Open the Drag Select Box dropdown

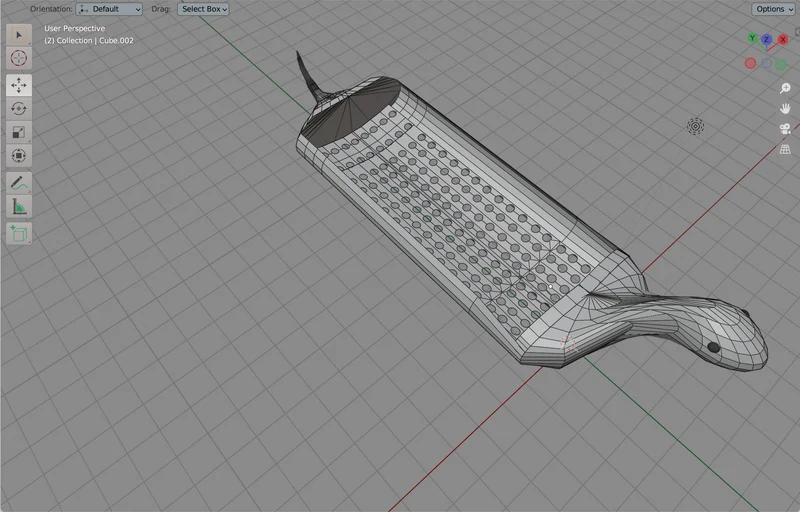coord(203,9)
